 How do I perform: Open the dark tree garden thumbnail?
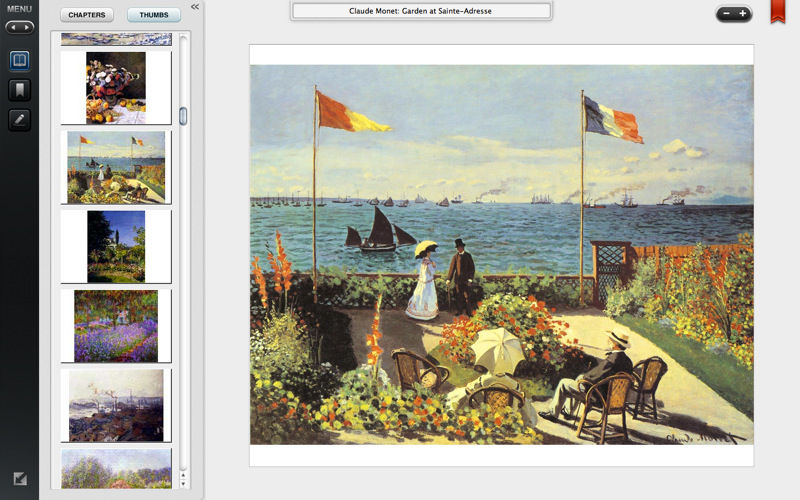[x=116, y=246]
